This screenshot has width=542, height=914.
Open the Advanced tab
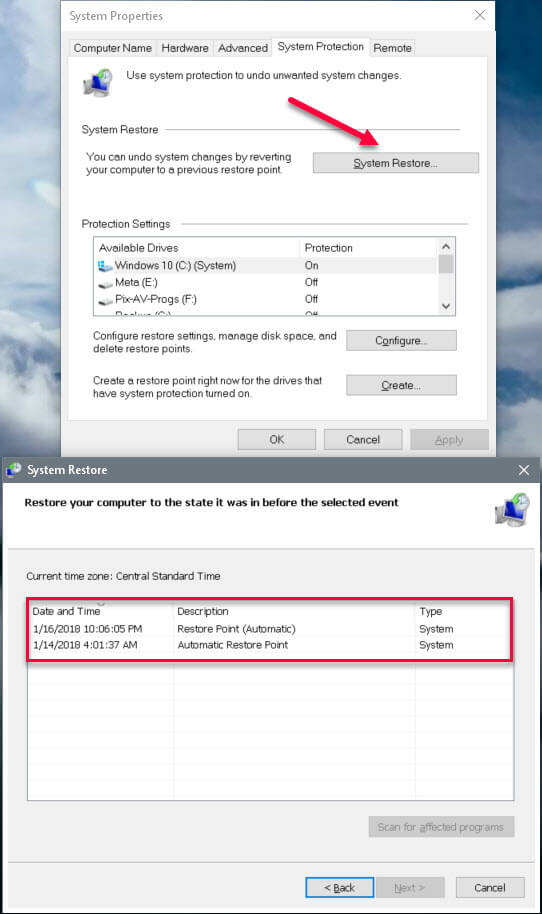point(242,48)
